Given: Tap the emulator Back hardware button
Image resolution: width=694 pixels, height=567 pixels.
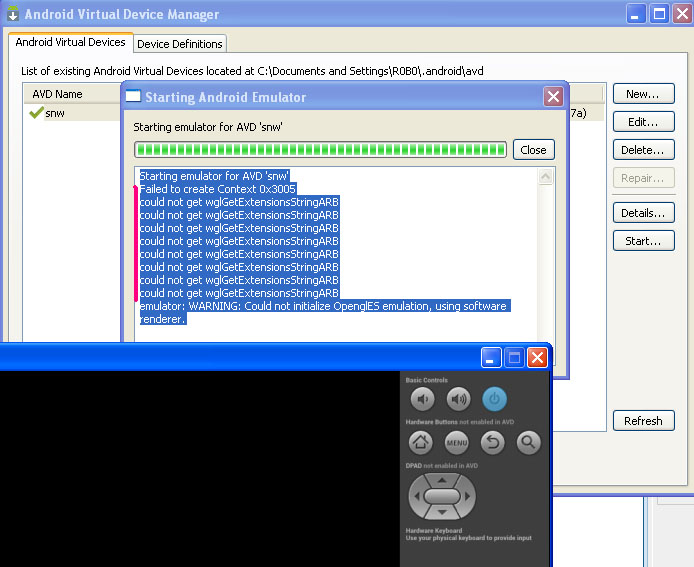Looking at the screenshot, I should pos(493,442).
